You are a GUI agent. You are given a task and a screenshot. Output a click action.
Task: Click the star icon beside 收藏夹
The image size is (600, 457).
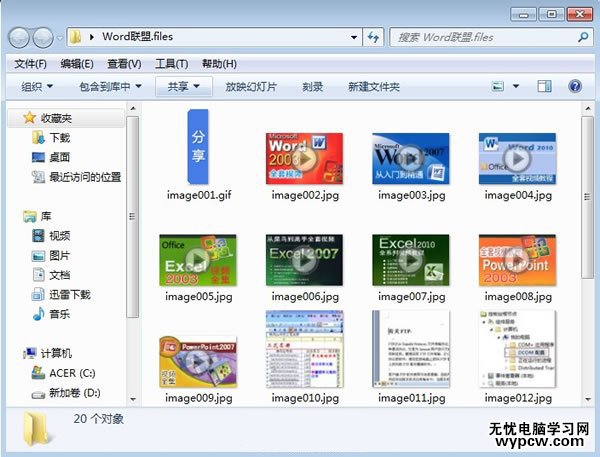[29, 118]
